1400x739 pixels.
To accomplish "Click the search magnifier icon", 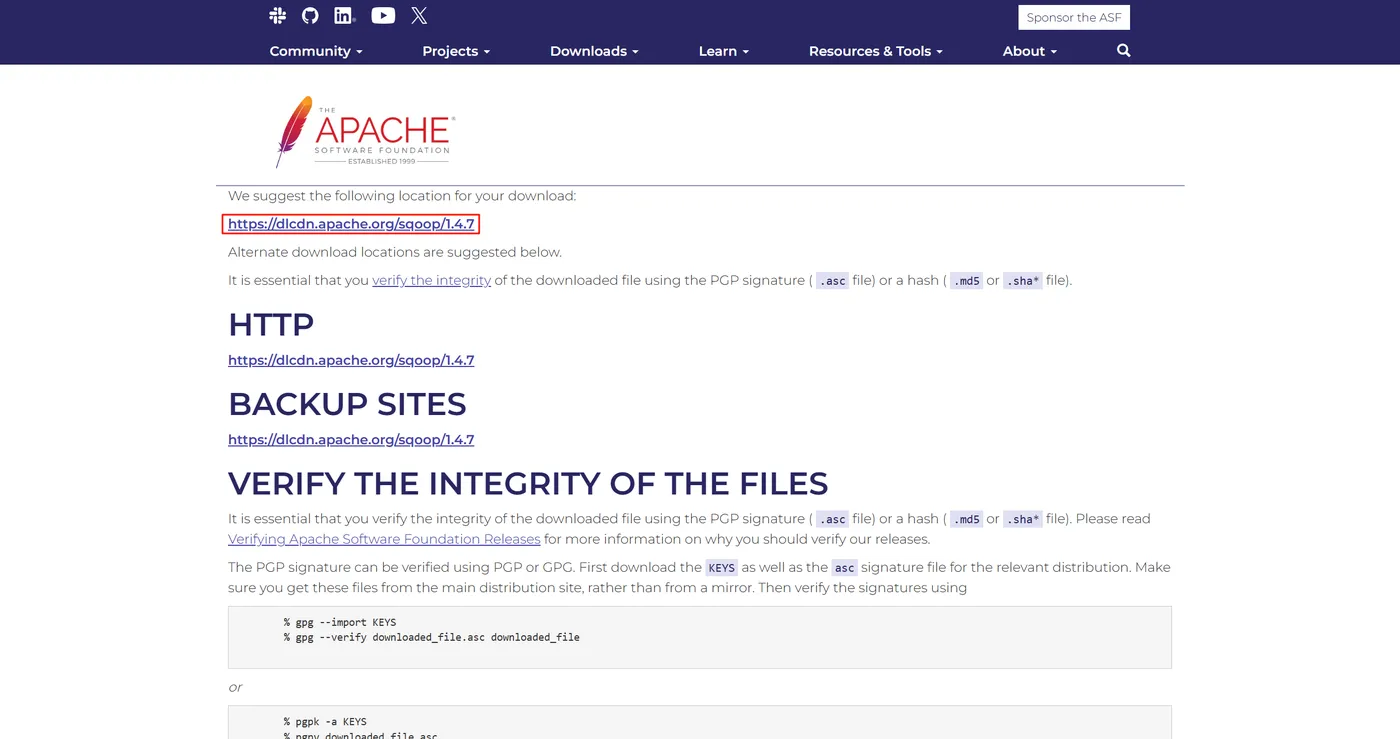I will (1124, 50).
